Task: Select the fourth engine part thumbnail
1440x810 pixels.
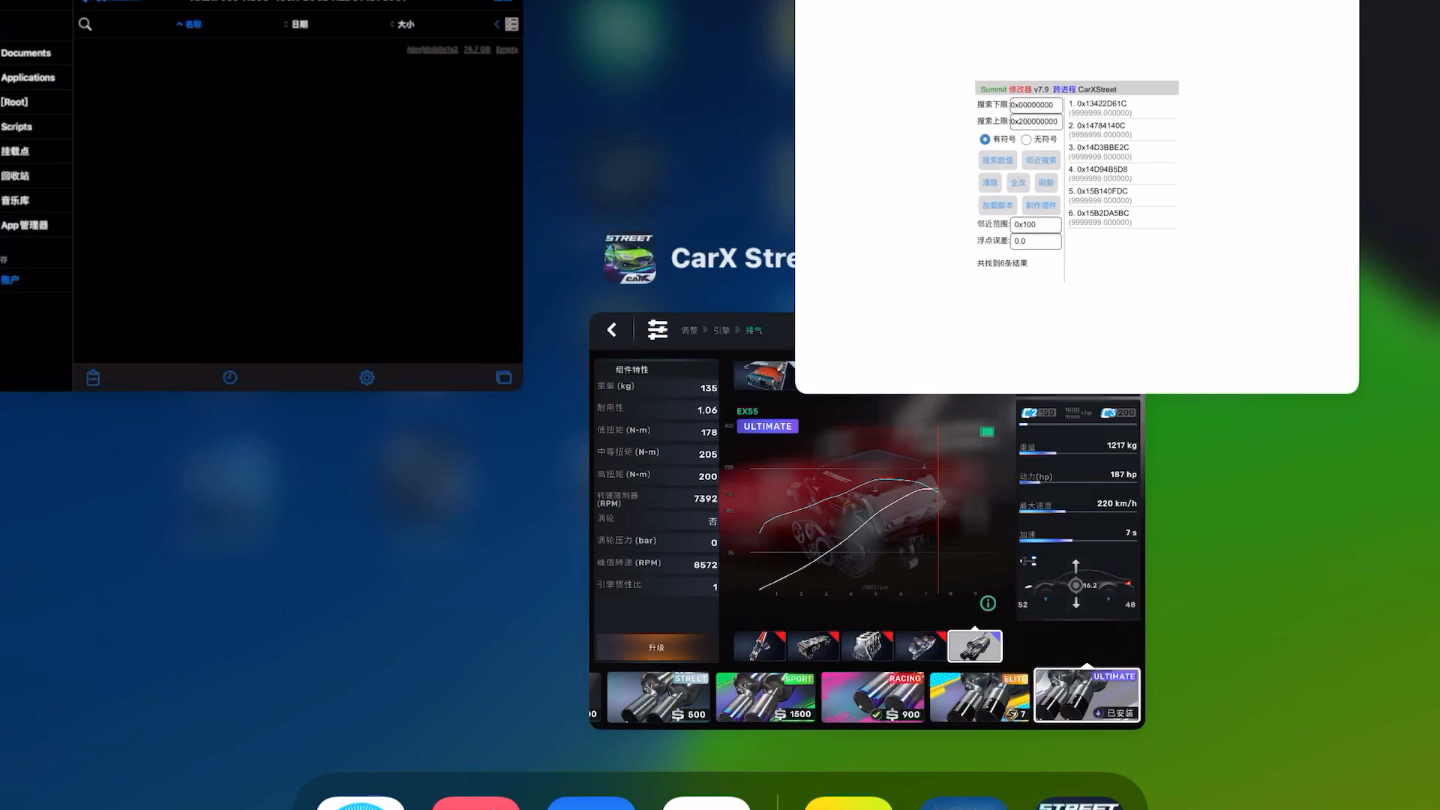Action: tap(921, 646)
